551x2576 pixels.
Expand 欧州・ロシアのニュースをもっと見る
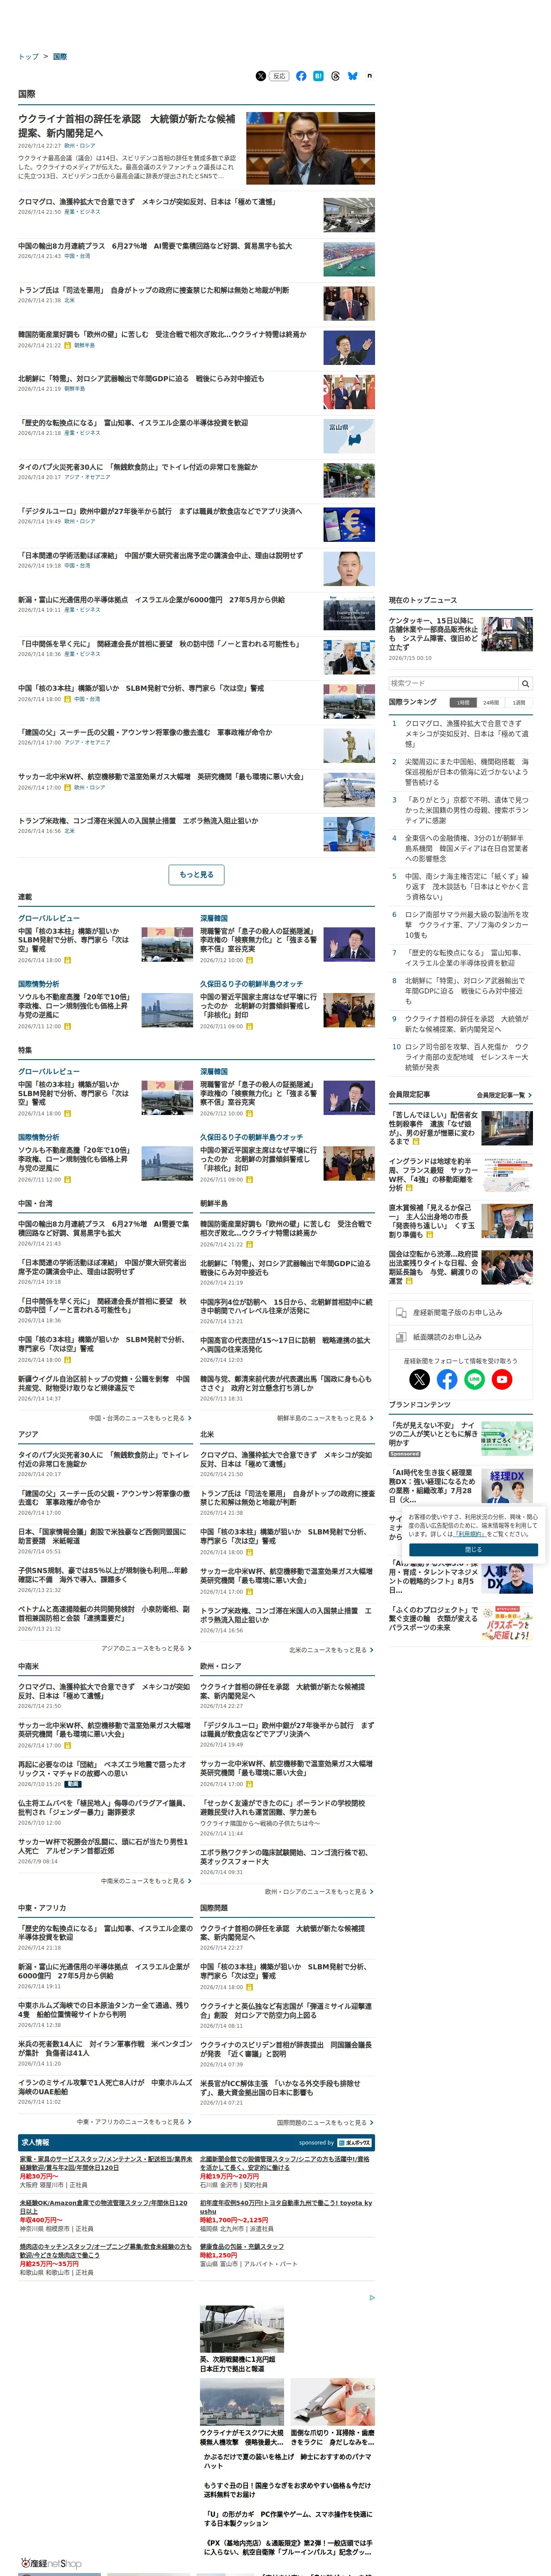click(319, 1891)
